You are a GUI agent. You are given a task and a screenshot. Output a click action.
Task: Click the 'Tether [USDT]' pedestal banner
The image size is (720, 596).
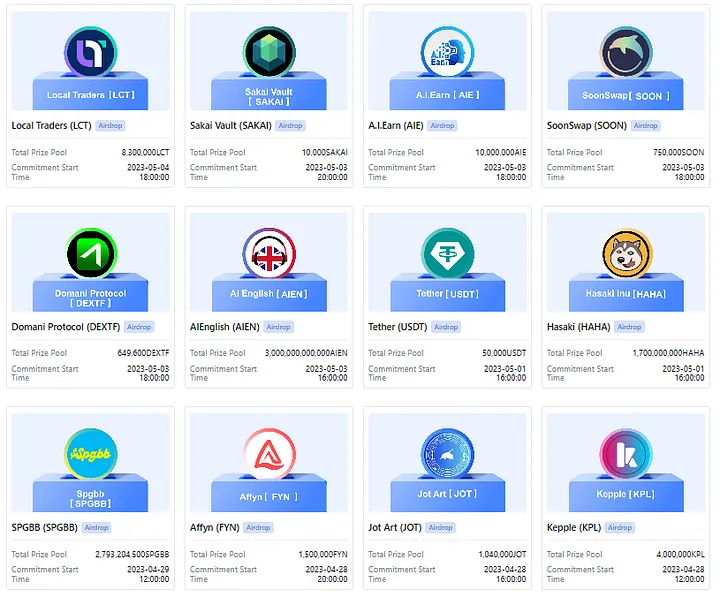pos(447,294)
